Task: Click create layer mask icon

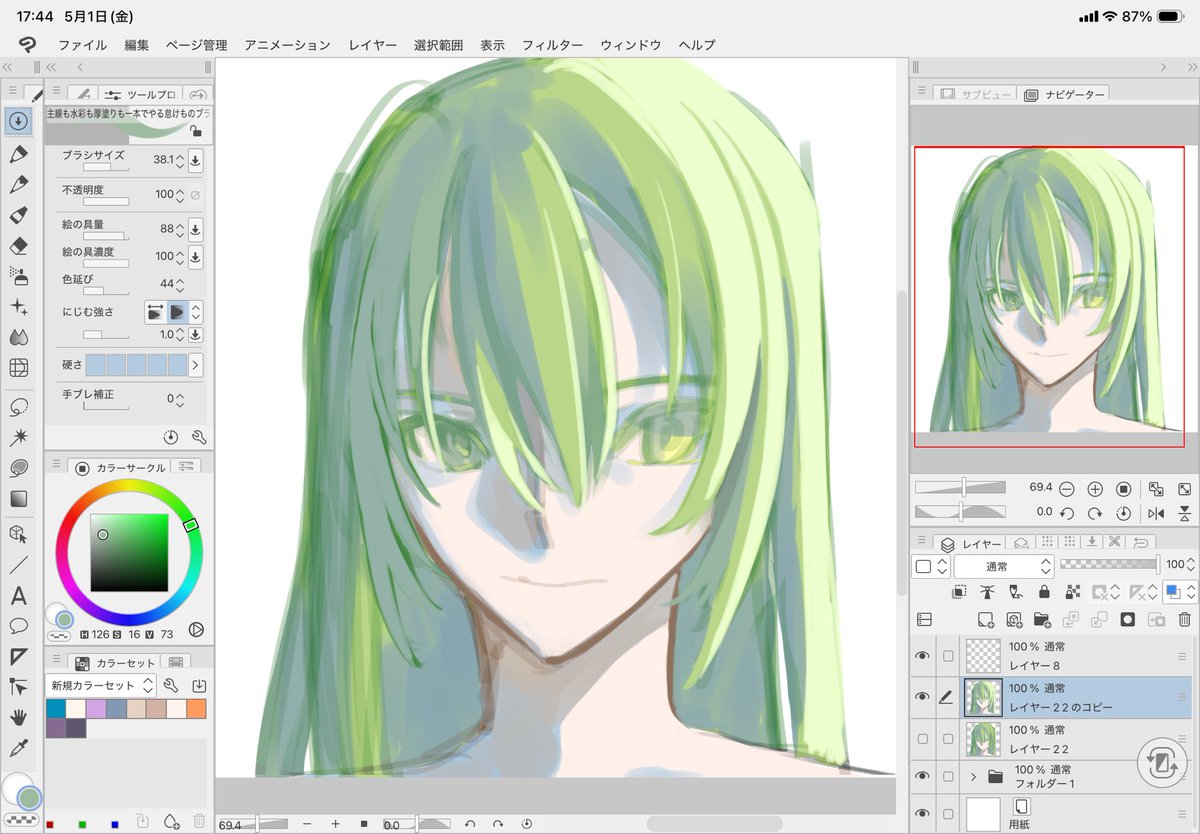Action: coord(1127,620)
